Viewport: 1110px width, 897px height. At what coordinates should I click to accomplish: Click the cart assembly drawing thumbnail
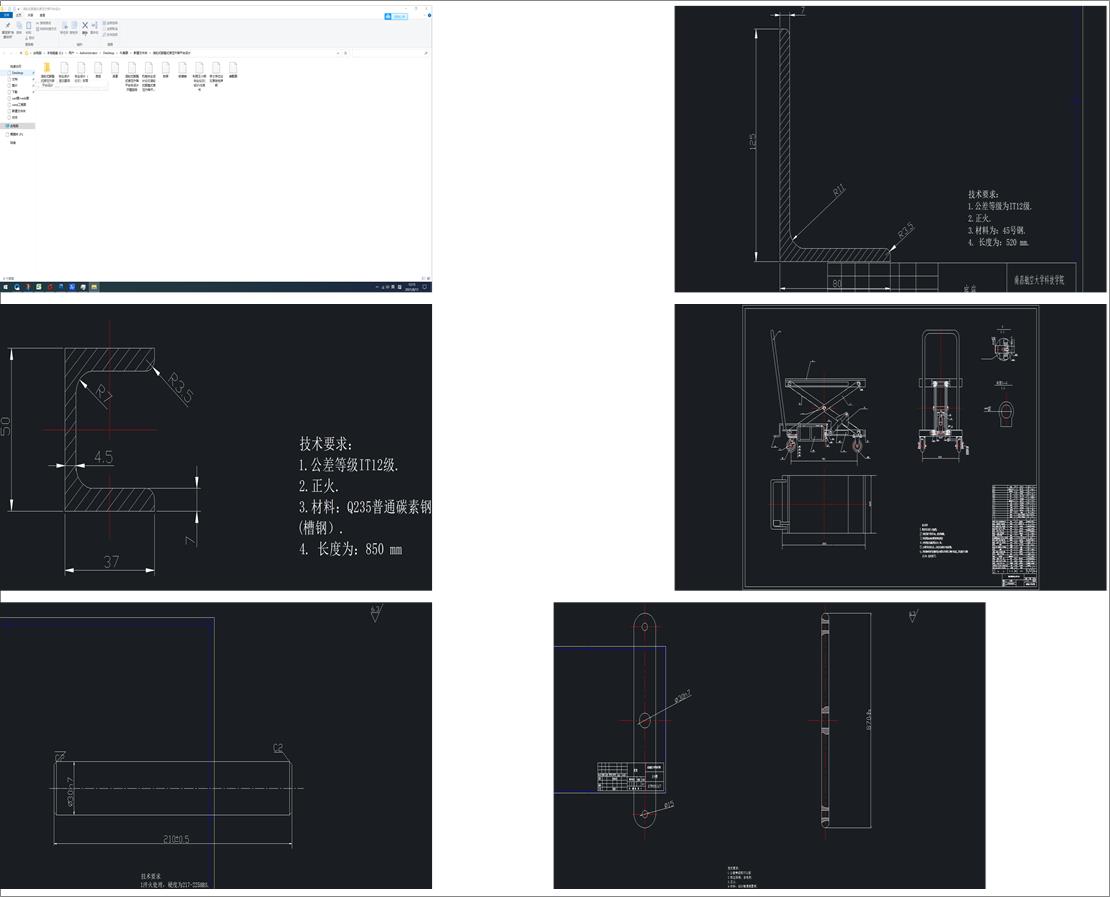point(891,447)
